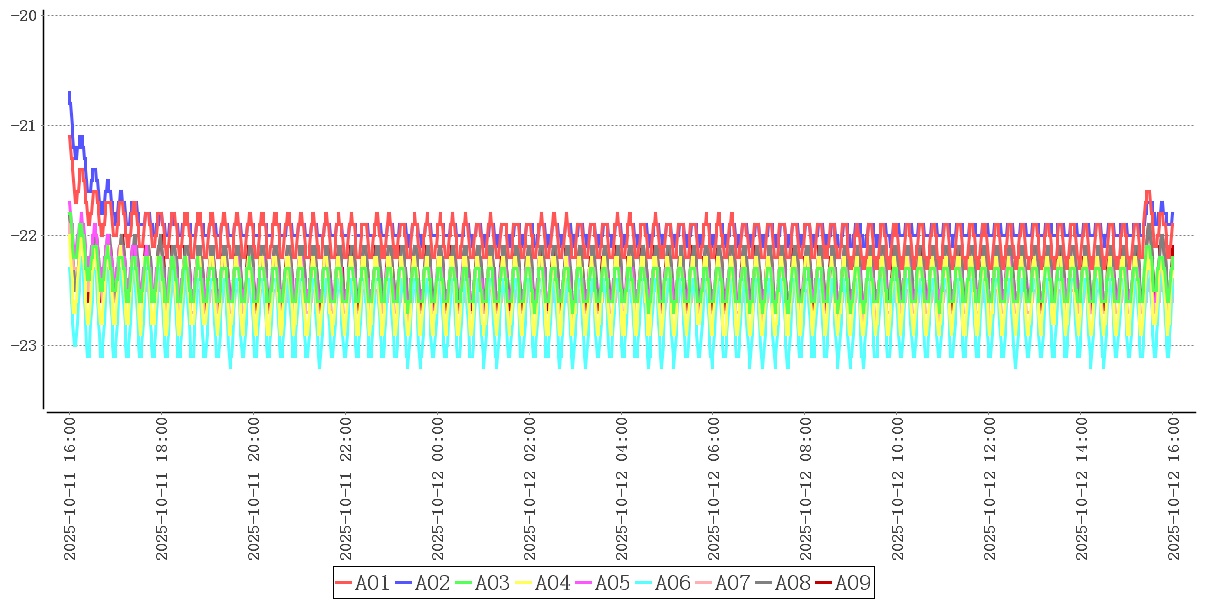The width and height of the screenshot is (1207, 600).
Task: Toggle the A05 magenta legend entry
Action: click(x=603, y=583)
